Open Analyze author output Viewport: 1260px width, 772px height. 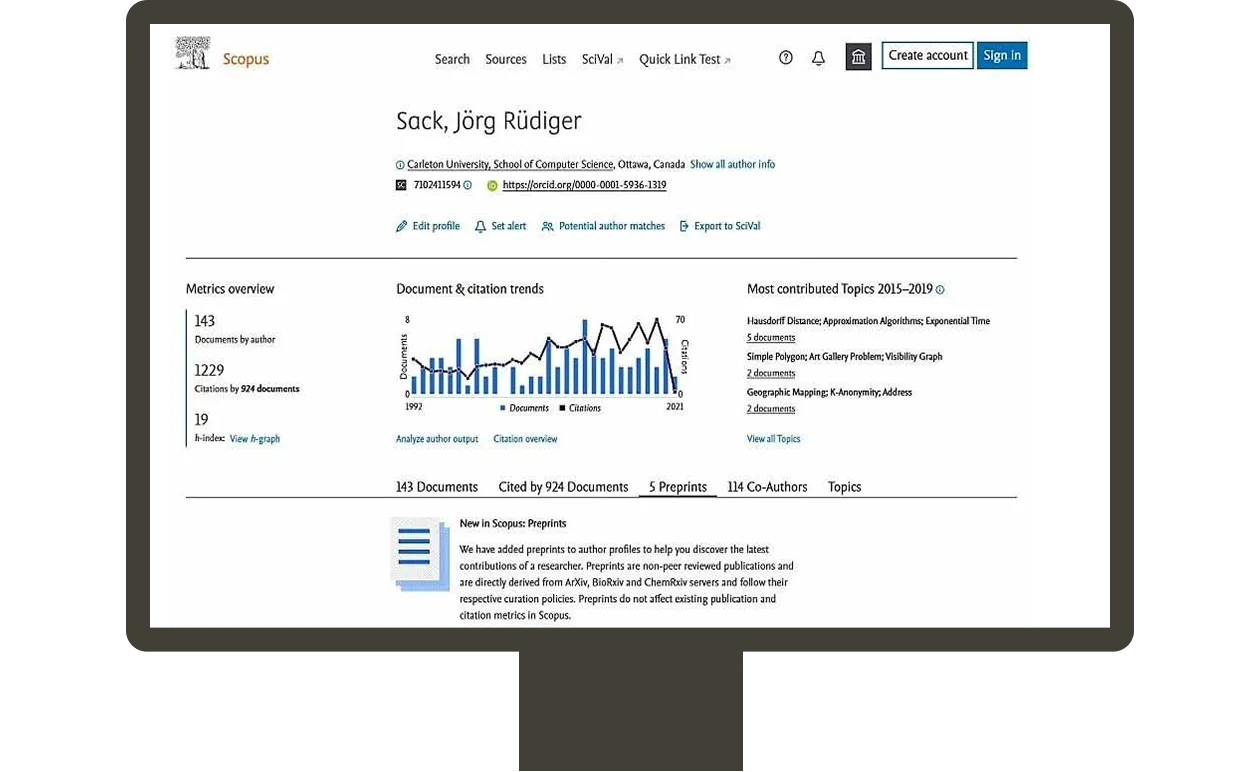pyautogui.click(x=437, y=438)
